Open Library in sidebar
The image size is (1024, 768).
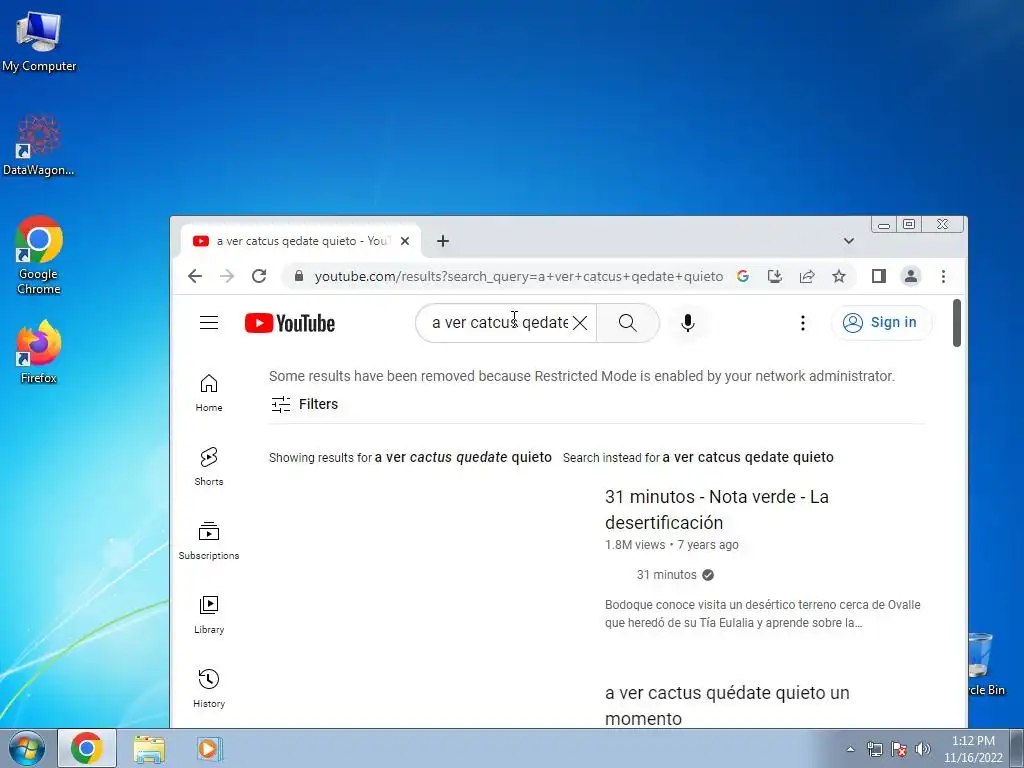pos(209,615)
